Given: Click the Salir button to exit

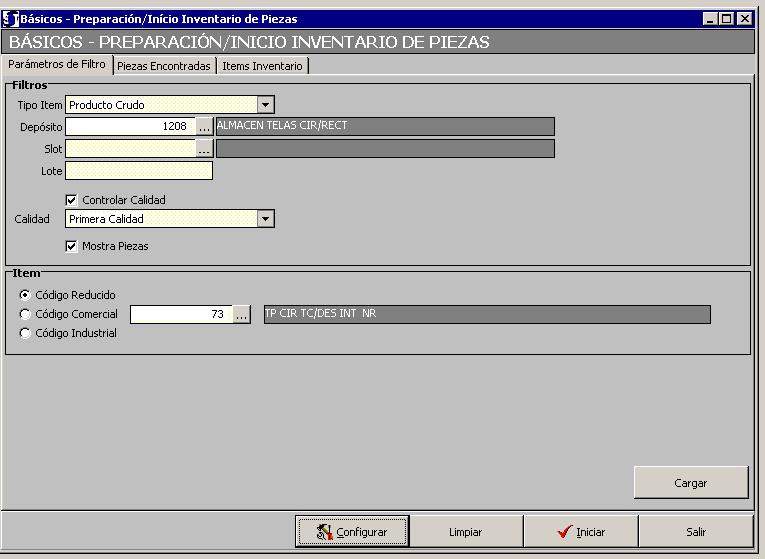Looking at the screenshot, I should pyautogui.click(x=695, y=532).
